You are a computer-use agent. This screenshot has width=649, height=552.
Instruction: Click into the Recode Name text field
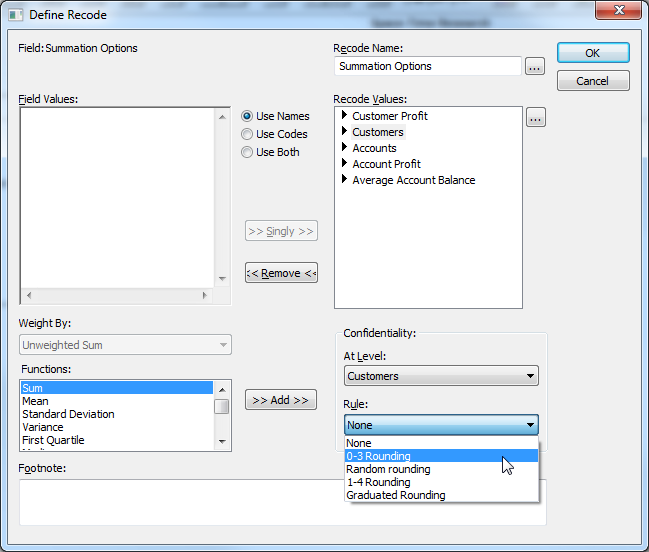[x=427, y=66]
